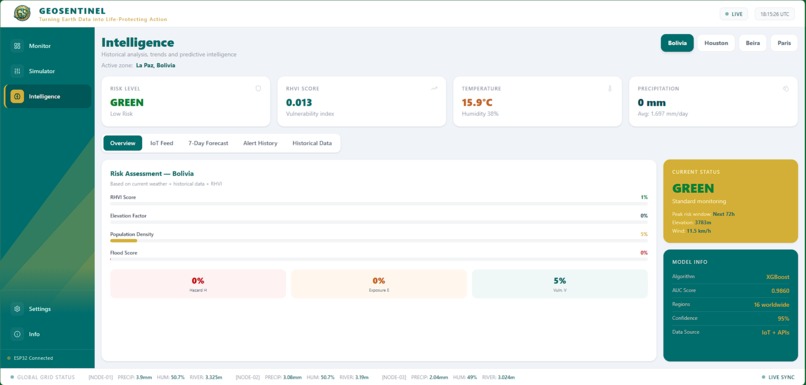Click the Elevation Factor progress bar
The width and height of the screenshot is (806, 385).
379,222
